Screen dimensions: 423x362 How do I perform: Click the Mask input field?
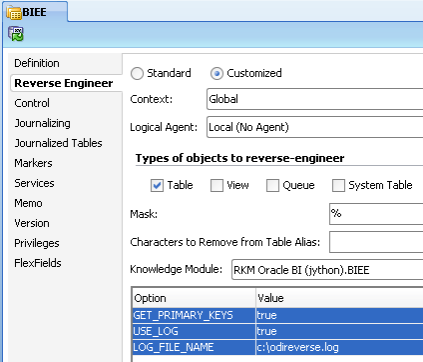click(x=376, y=214)
